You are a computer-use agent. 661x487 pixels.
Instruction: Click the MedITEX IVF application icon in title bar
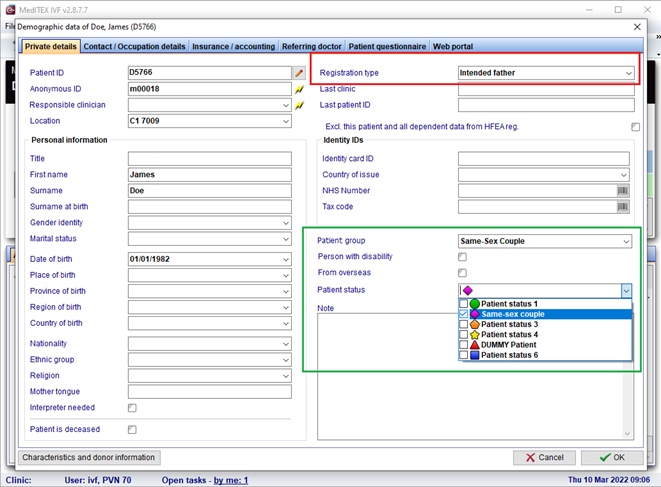[10, 10]
